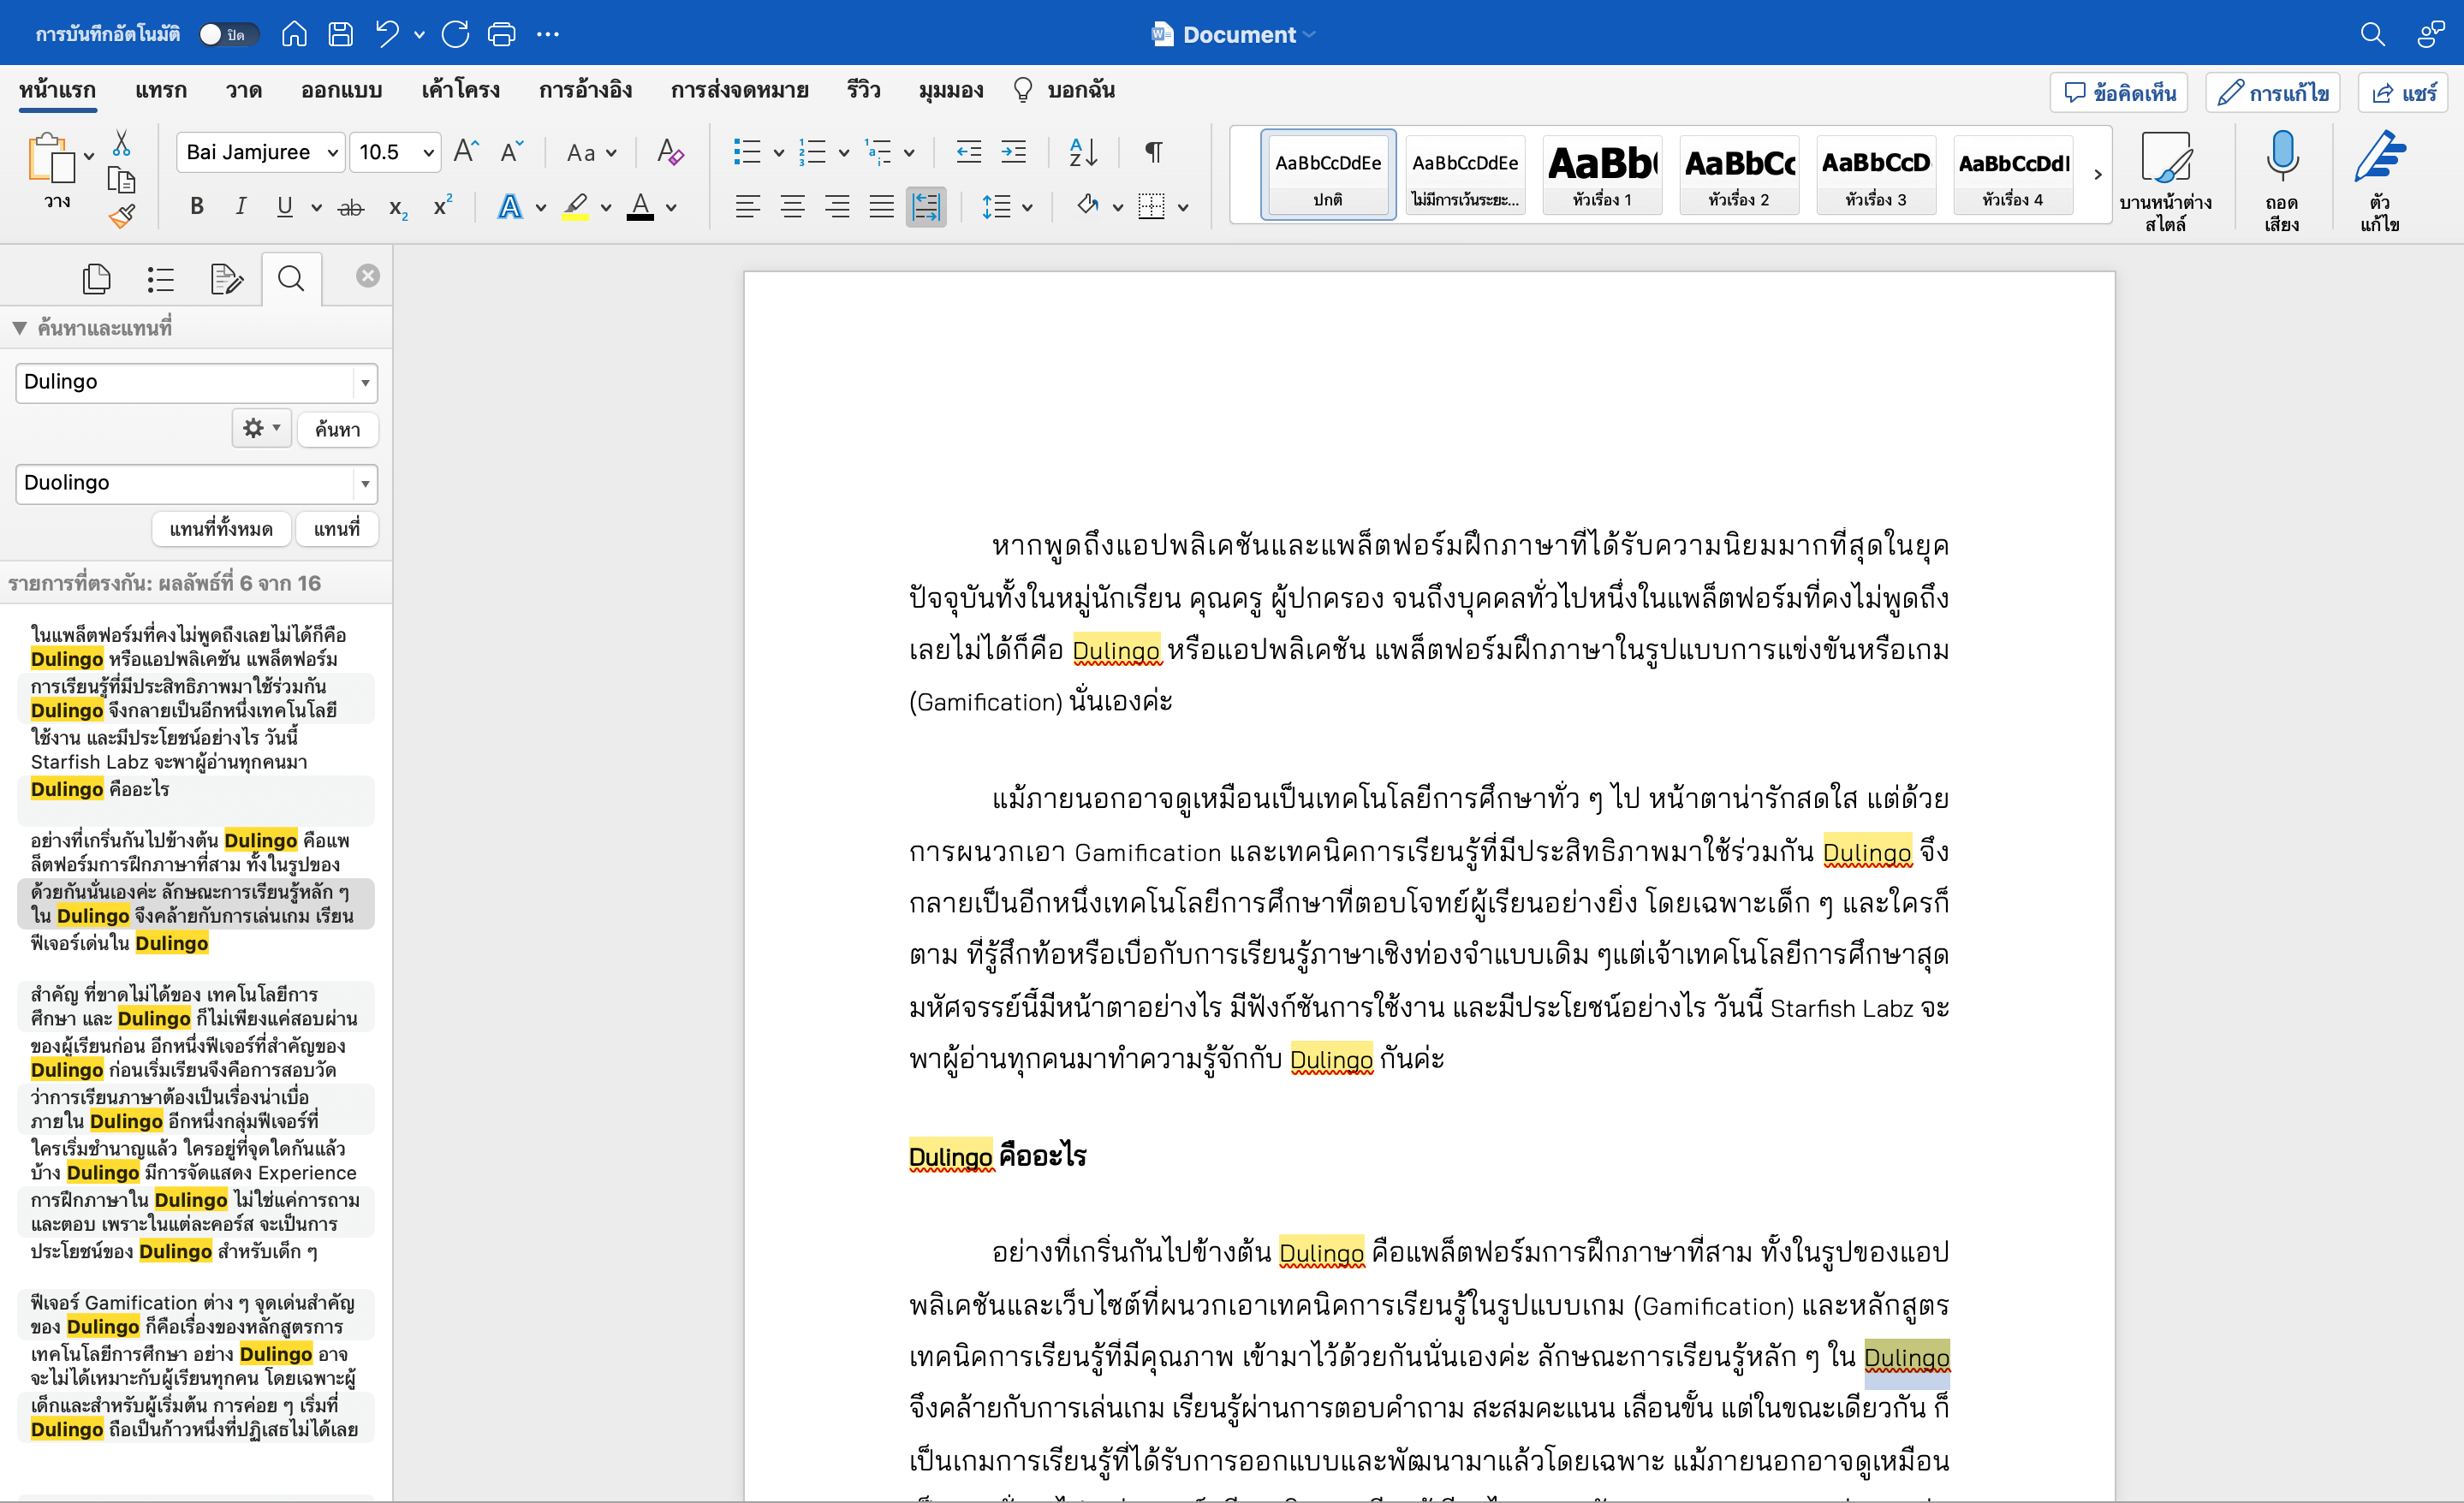Click the Home icon in title bar

294,34
